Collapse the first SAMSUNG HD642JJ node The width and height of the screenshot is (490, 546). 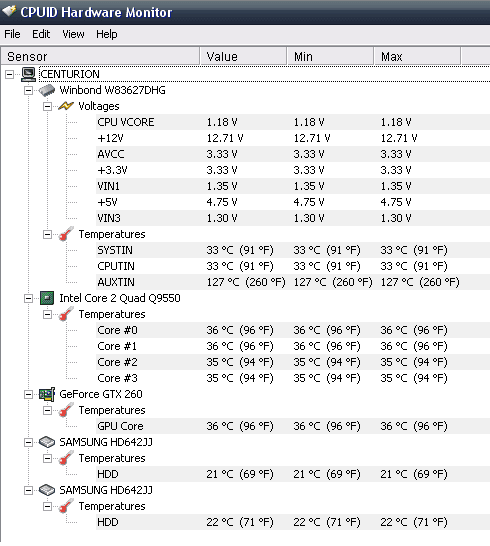pos(28,442)
